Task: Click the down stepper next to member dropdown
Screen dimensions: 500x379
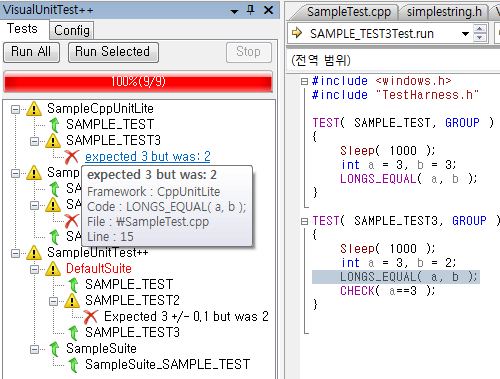Action: (x=480, y=38)
